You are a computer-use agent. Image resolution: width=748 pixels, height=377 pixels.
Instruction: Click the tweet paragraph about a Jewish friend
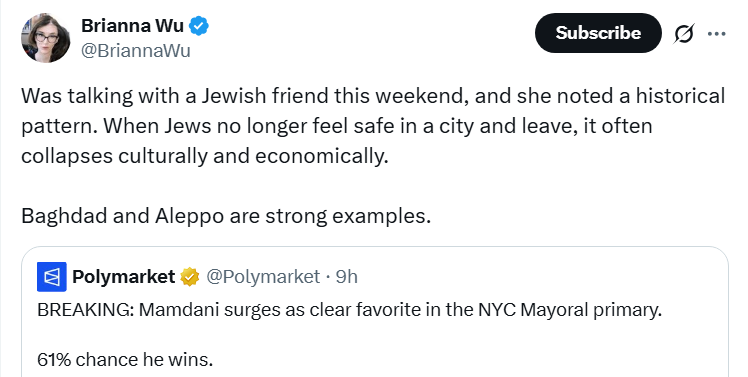tap(373, 126)
